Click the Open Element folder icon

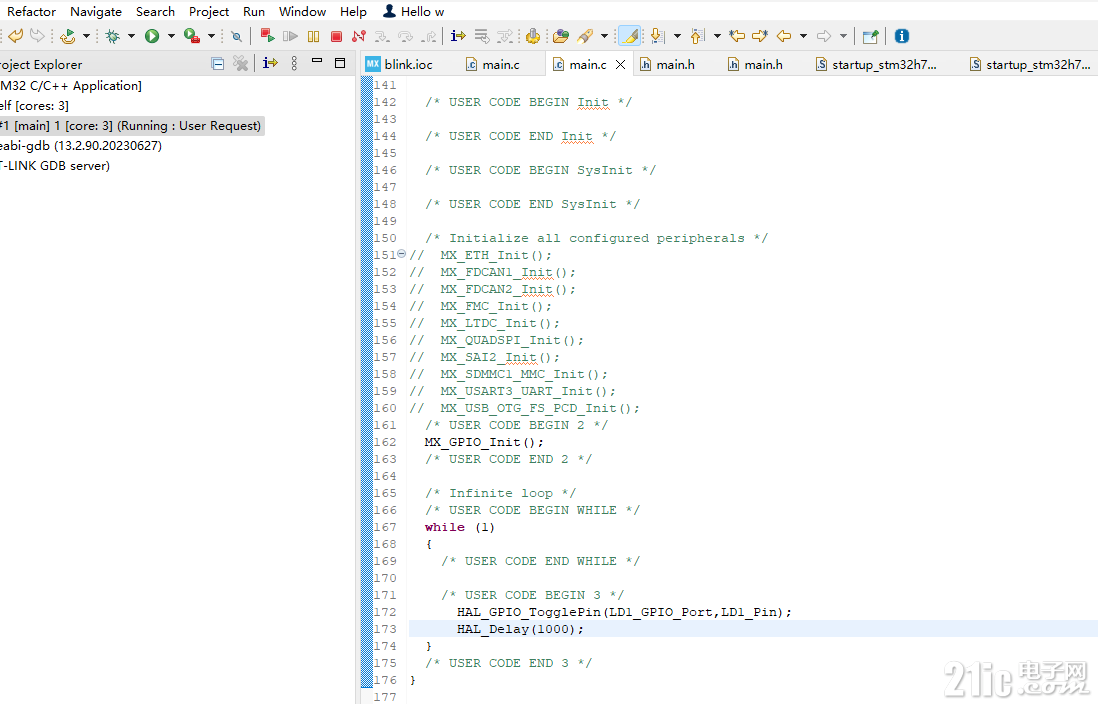tap(560, 36)
